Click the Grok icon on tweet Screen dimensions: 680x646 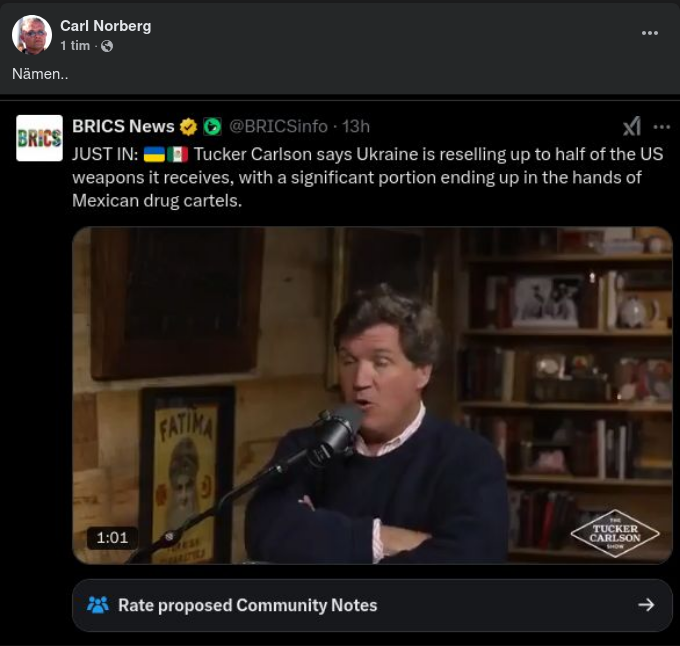click(x=632, y=126)
